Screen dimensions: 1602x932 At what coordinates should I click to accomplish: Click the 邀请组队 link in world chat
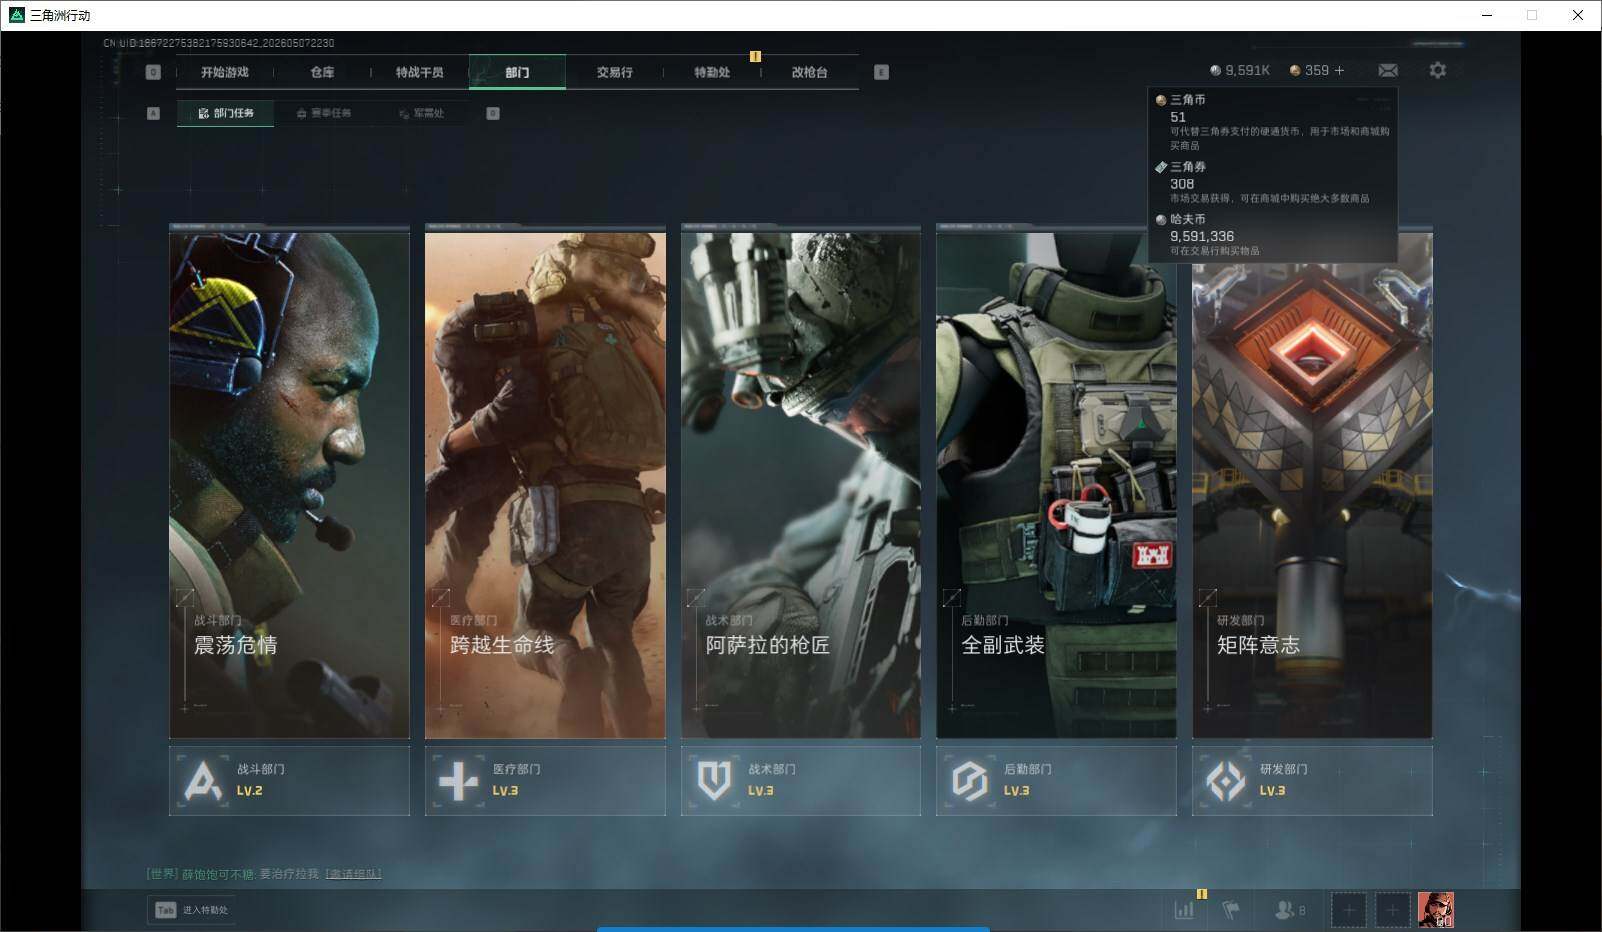click(x=353, y=874)
